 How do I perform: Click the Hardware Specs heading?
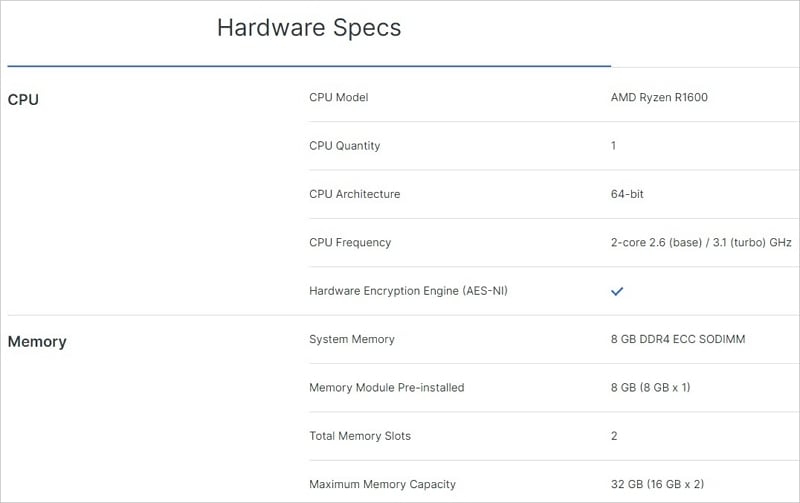[x=309, y=28]
